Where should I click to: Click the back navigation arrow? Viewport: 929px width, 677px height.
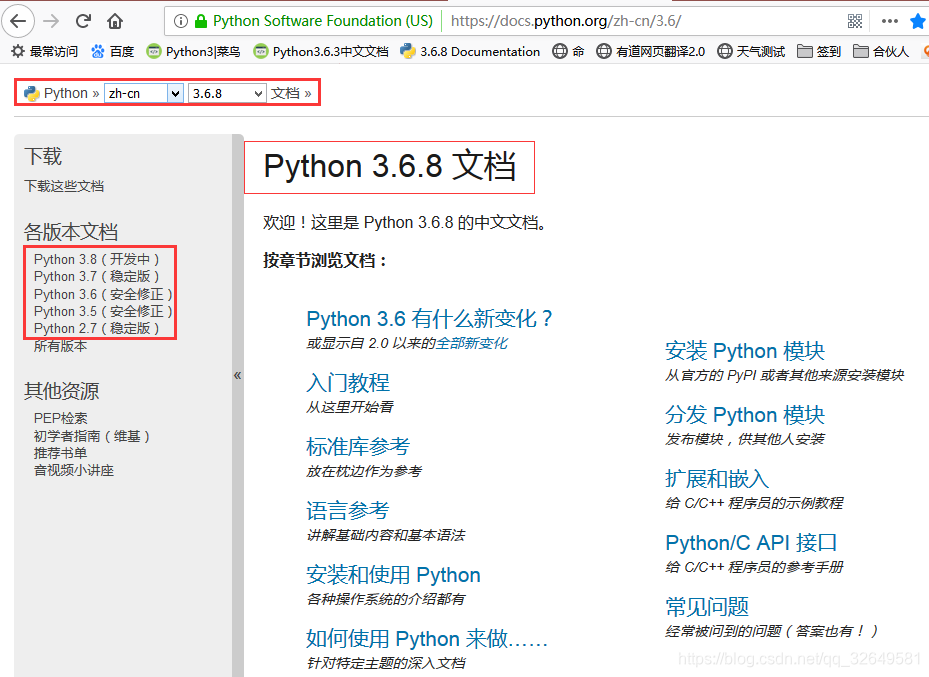(x=19, y=20)
